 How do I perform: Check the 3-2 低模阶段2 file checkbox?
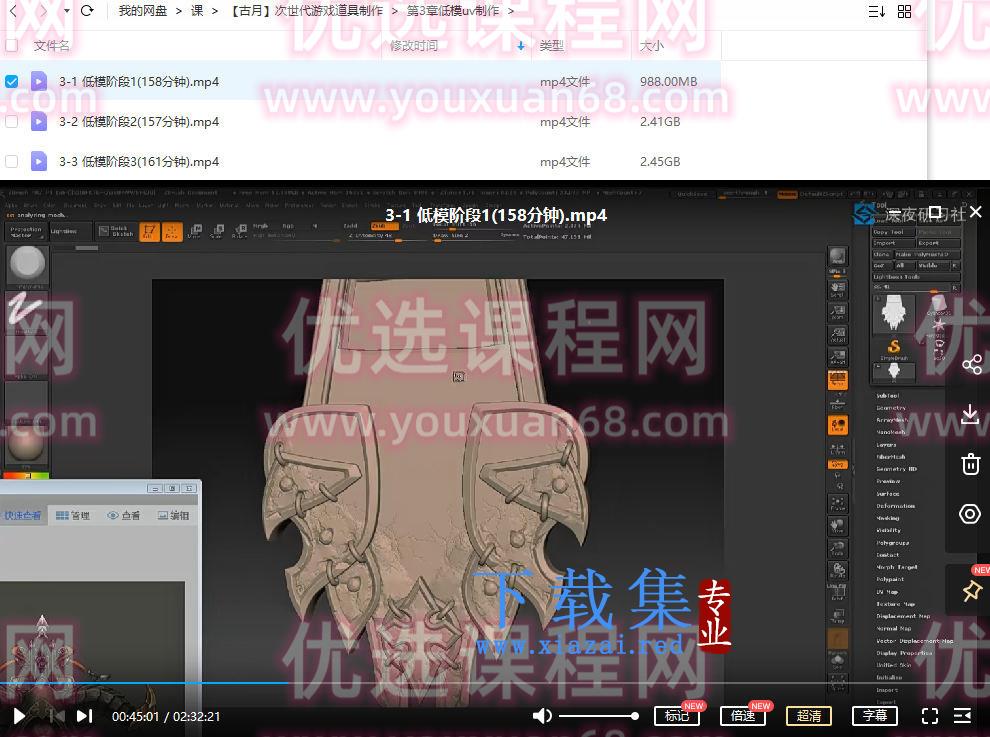tap(11, 121)
